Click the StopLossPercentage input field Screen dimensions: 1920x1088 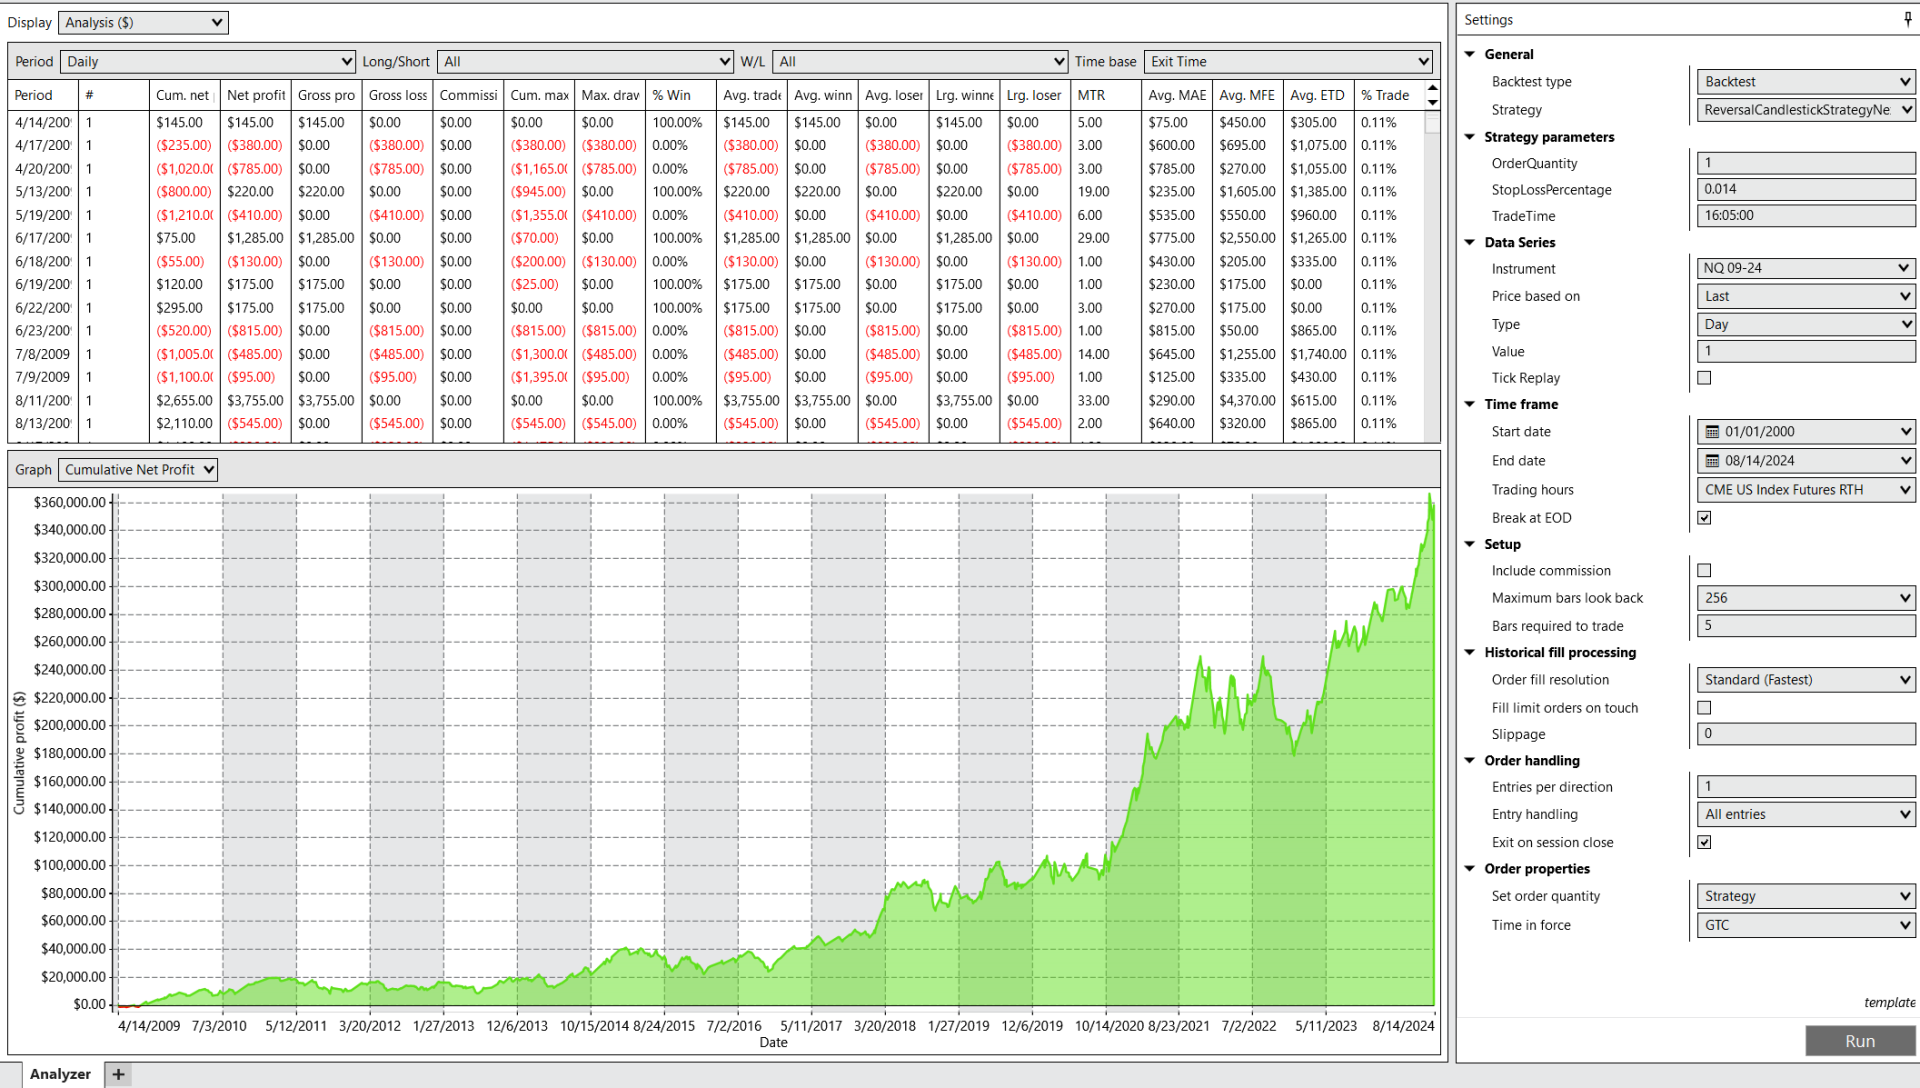click(1805, 189)
